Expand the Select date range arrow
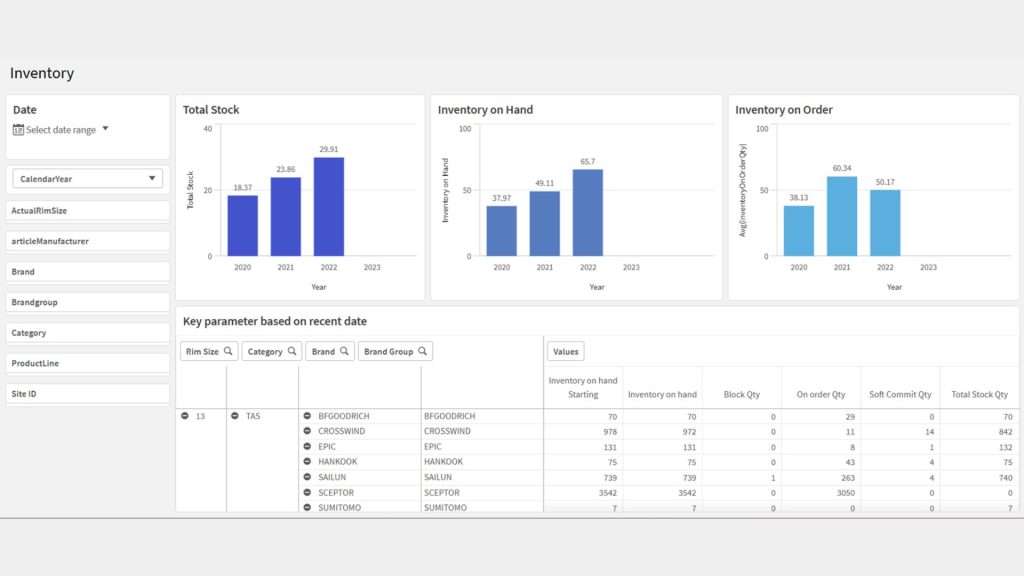Image resolution: width=1024 pixels, height=576 pixels. tap(105, 129)
